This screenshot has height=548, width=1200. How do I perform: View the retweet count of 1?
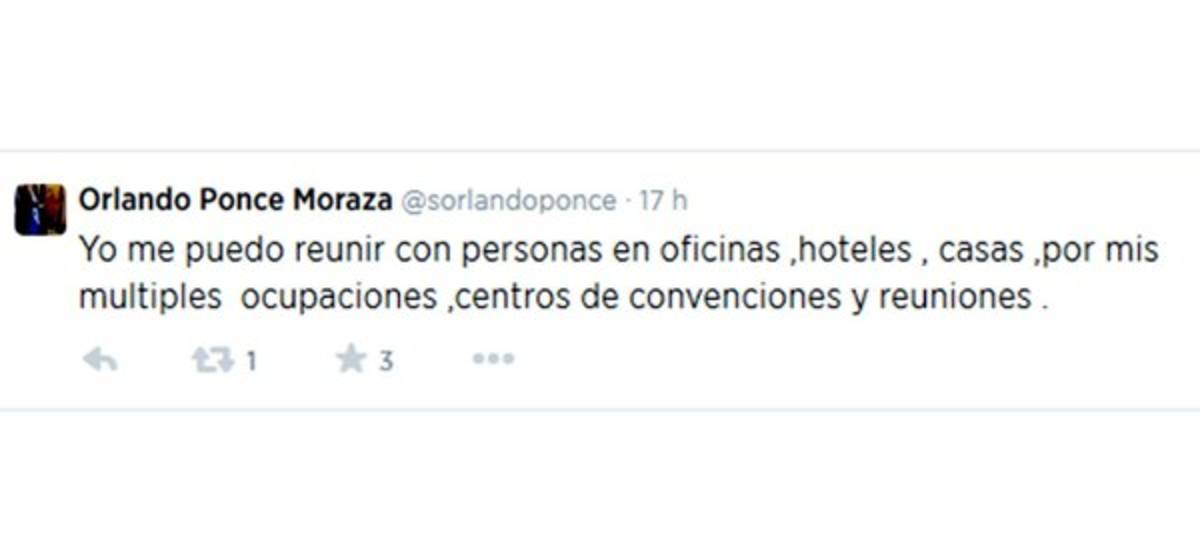251,361
